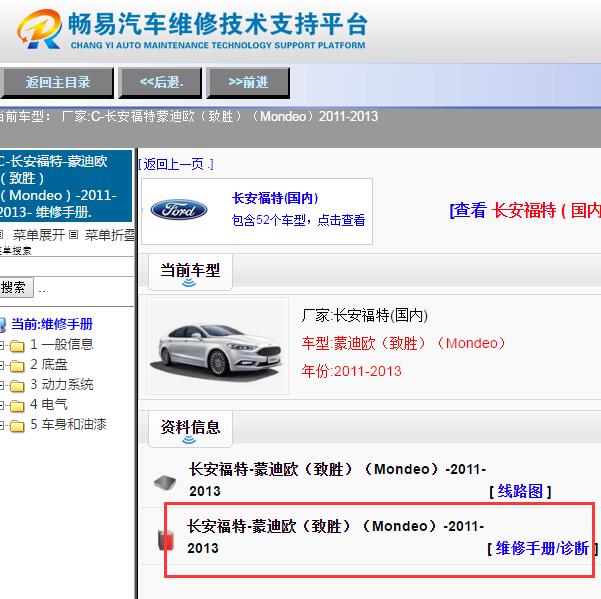Expand the 4 电气 tree node
Image resolution: width=601 pixels, height=599 pixels.
tap(2, 405)
